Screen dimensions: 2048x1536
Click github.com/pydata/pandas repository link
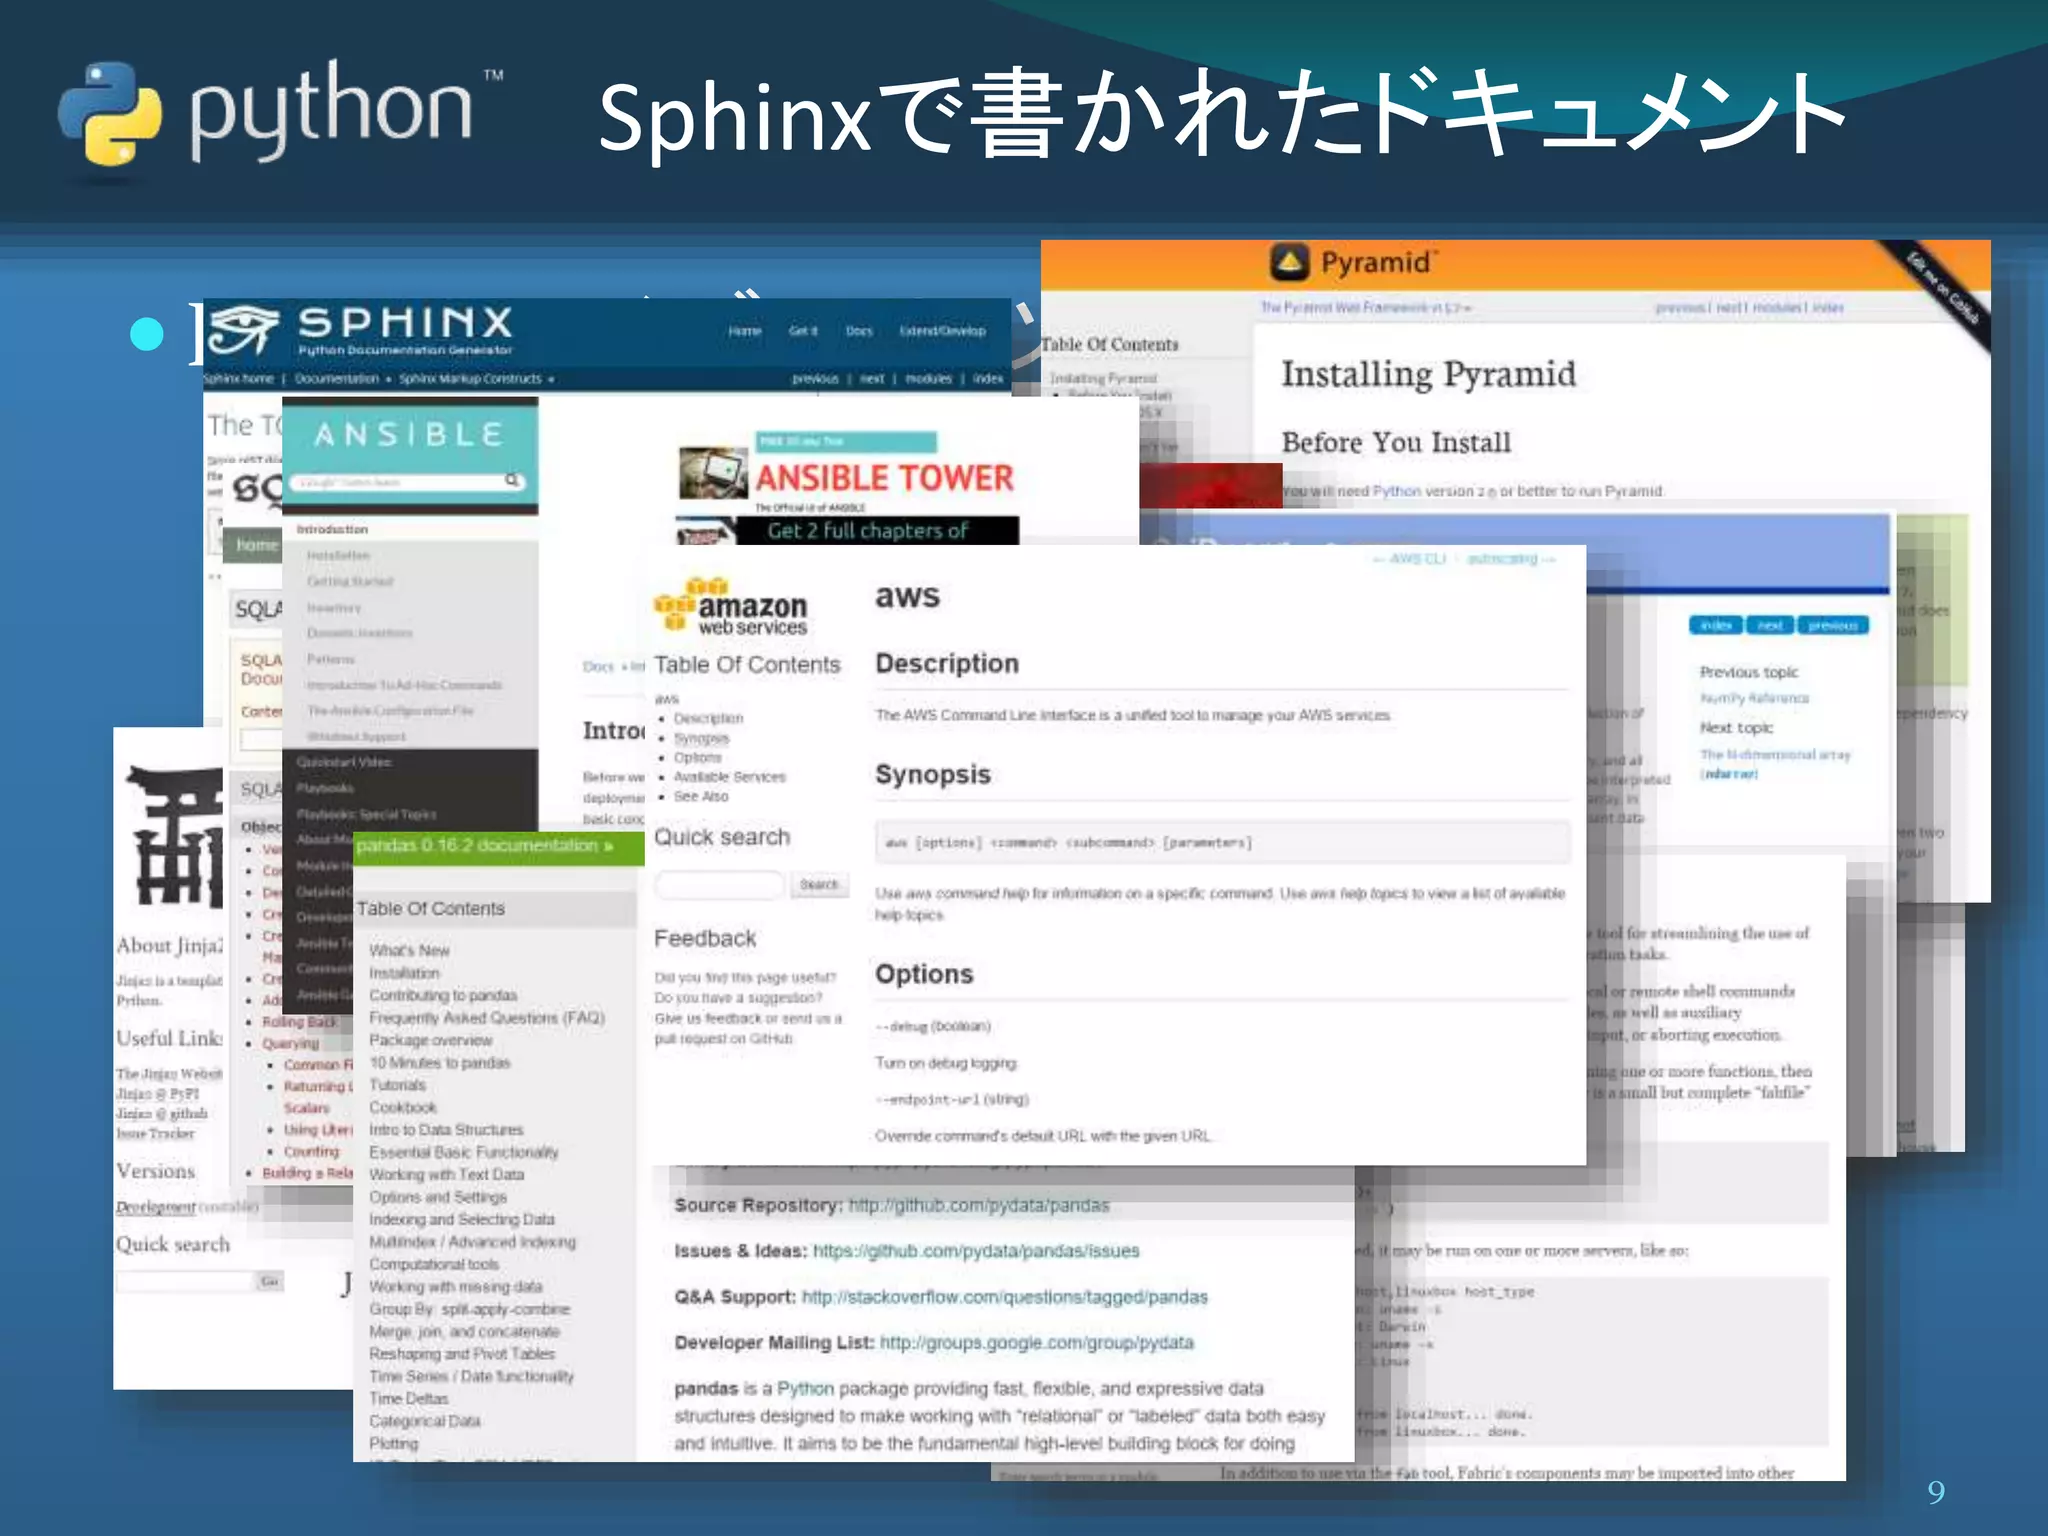(979, 1206)
